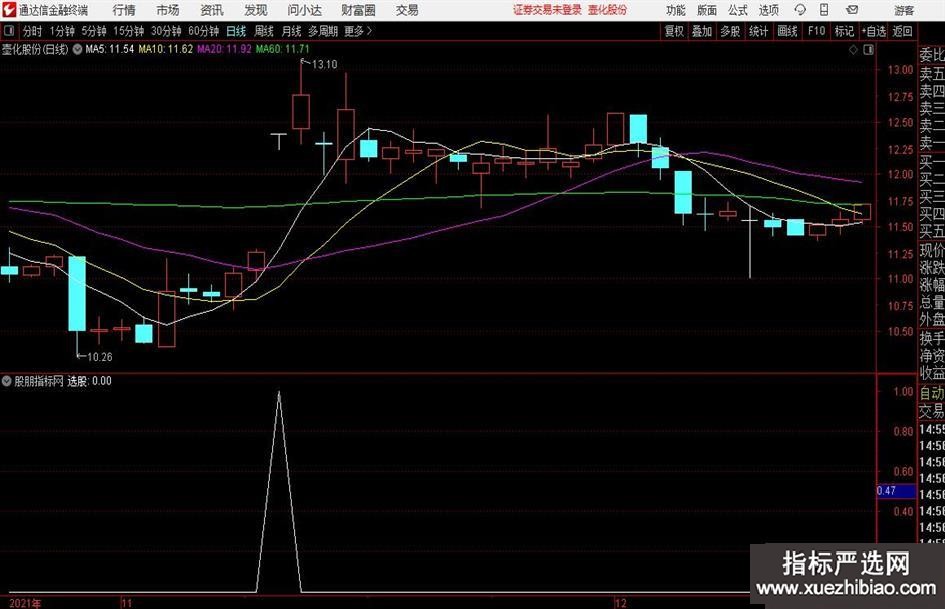This screenshot has width=945, height=609.
Task: Open the 公式 menu
Action: coord(738,10)
